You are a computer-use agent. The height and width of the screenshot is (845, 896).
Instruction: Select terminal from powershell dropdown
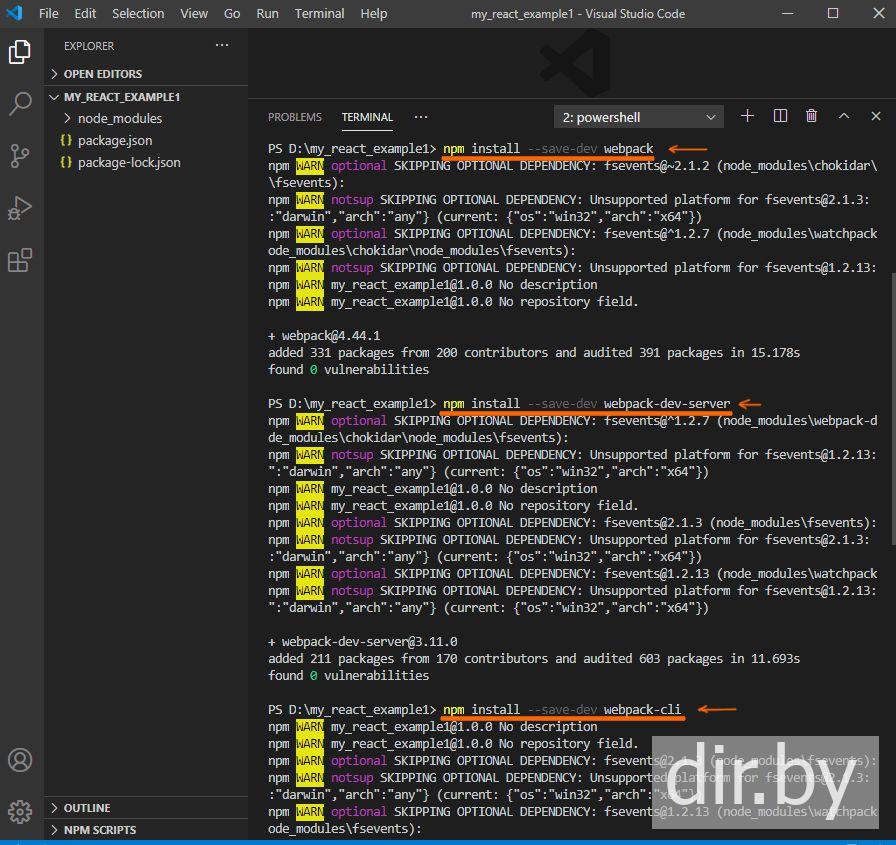(638, 117)
